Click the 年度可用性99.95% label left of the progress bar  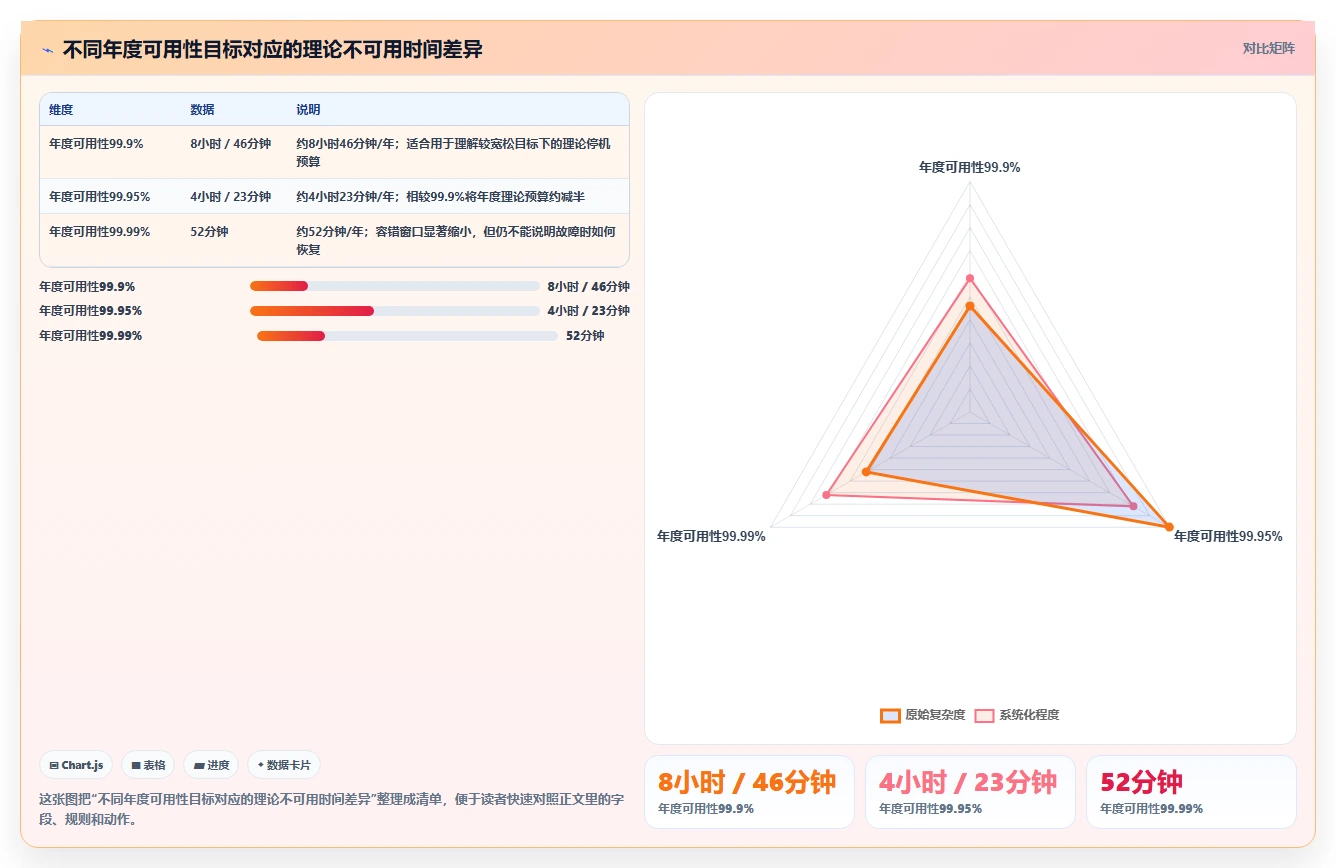pyautogui.click(x=91, y=311)
